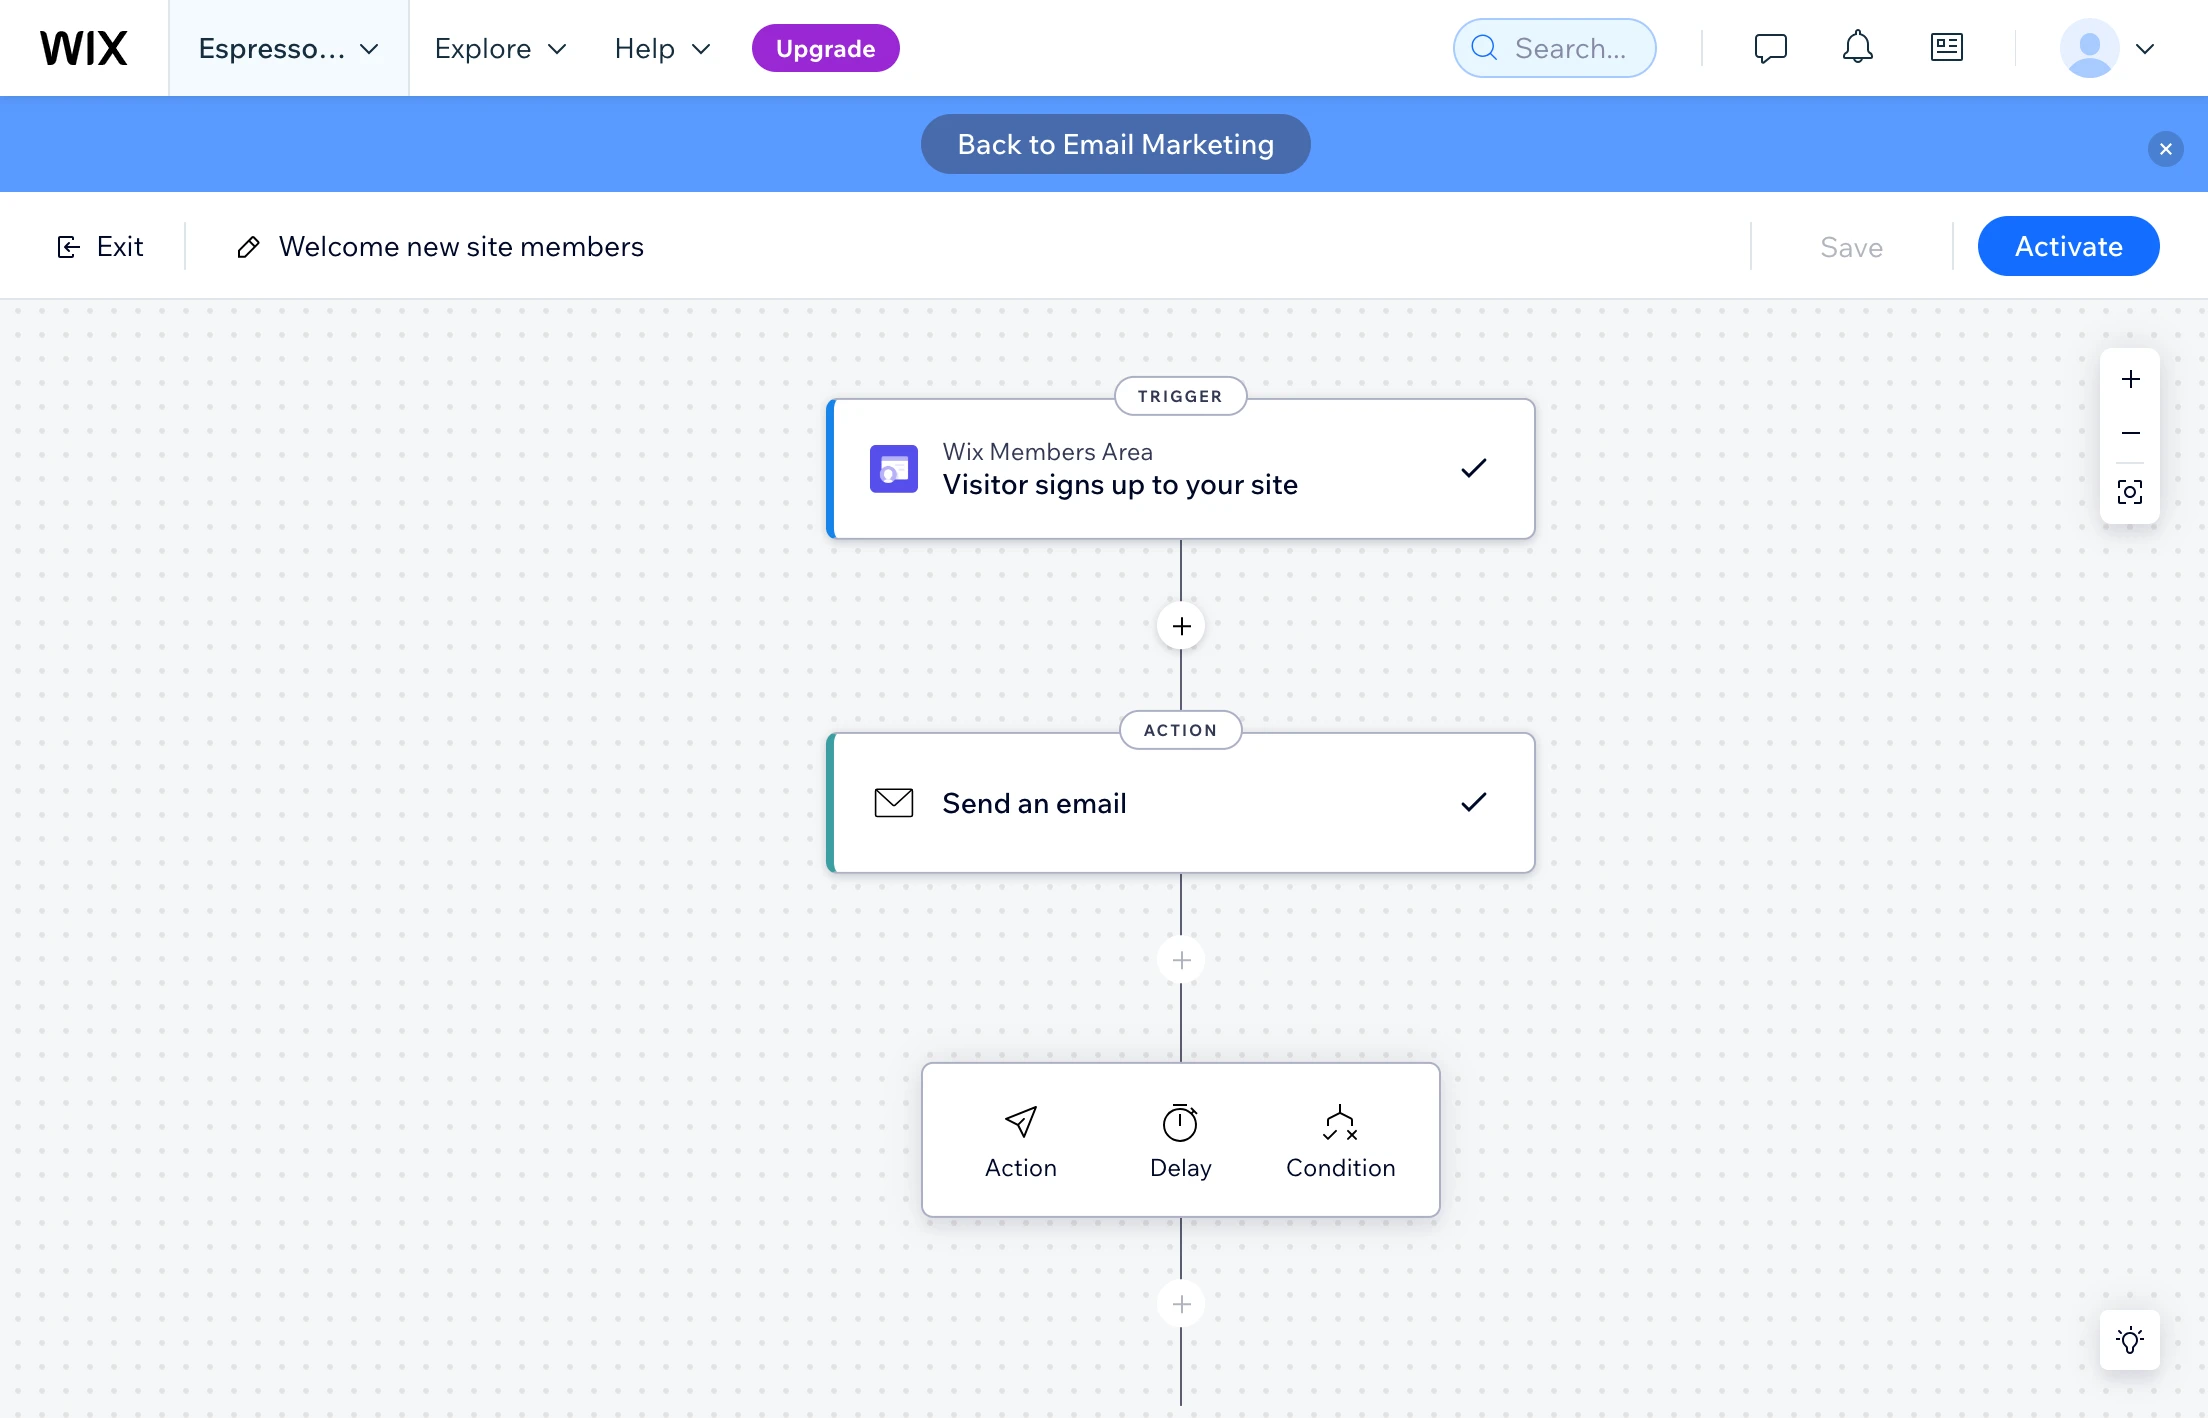Open the Explore menu

pos(500,48)
